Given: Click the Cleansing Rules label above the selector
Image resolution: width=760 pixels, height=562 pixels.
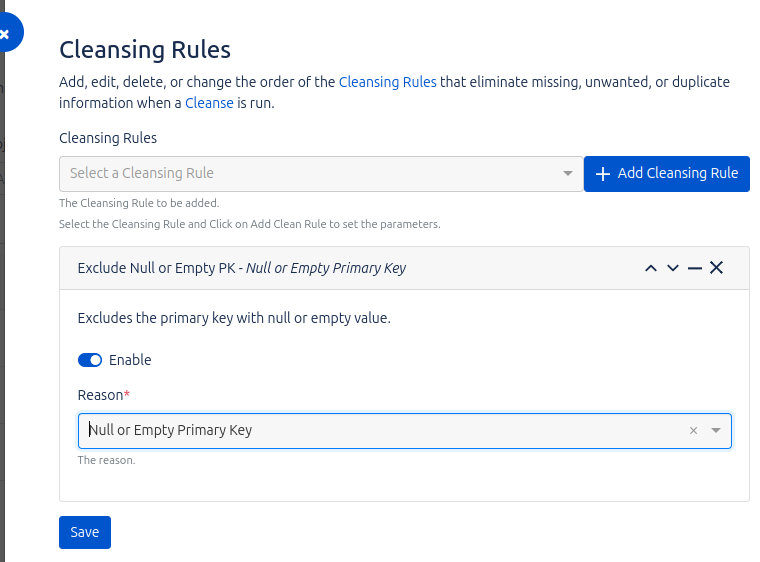Looking at the screenshot, I should point(108,138).
